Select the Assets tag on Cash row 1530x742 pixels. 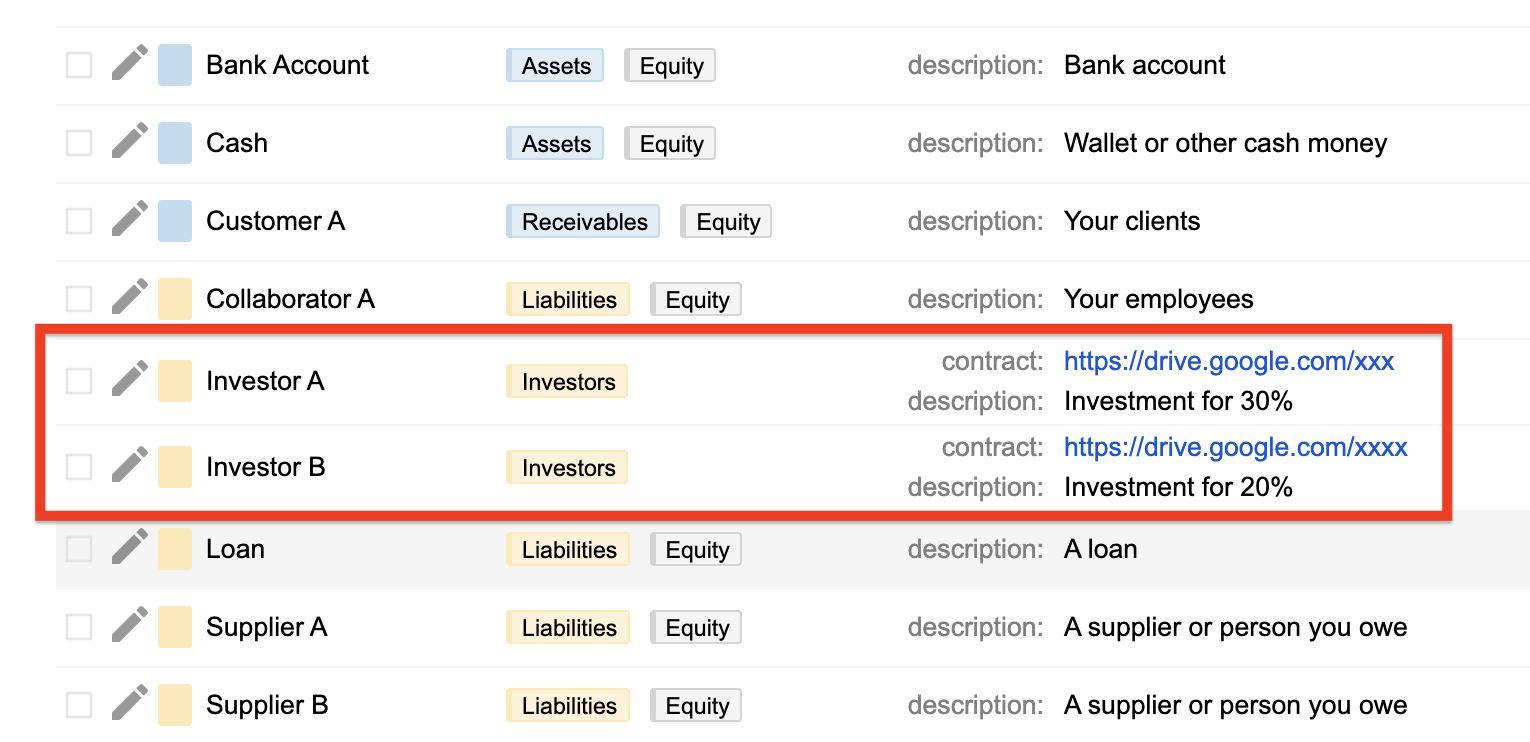pos(554,142)
